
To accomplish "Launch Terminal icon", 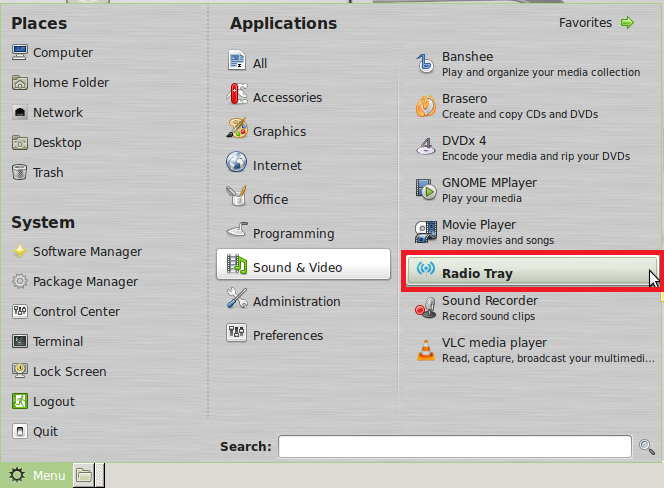I will 19,341.
